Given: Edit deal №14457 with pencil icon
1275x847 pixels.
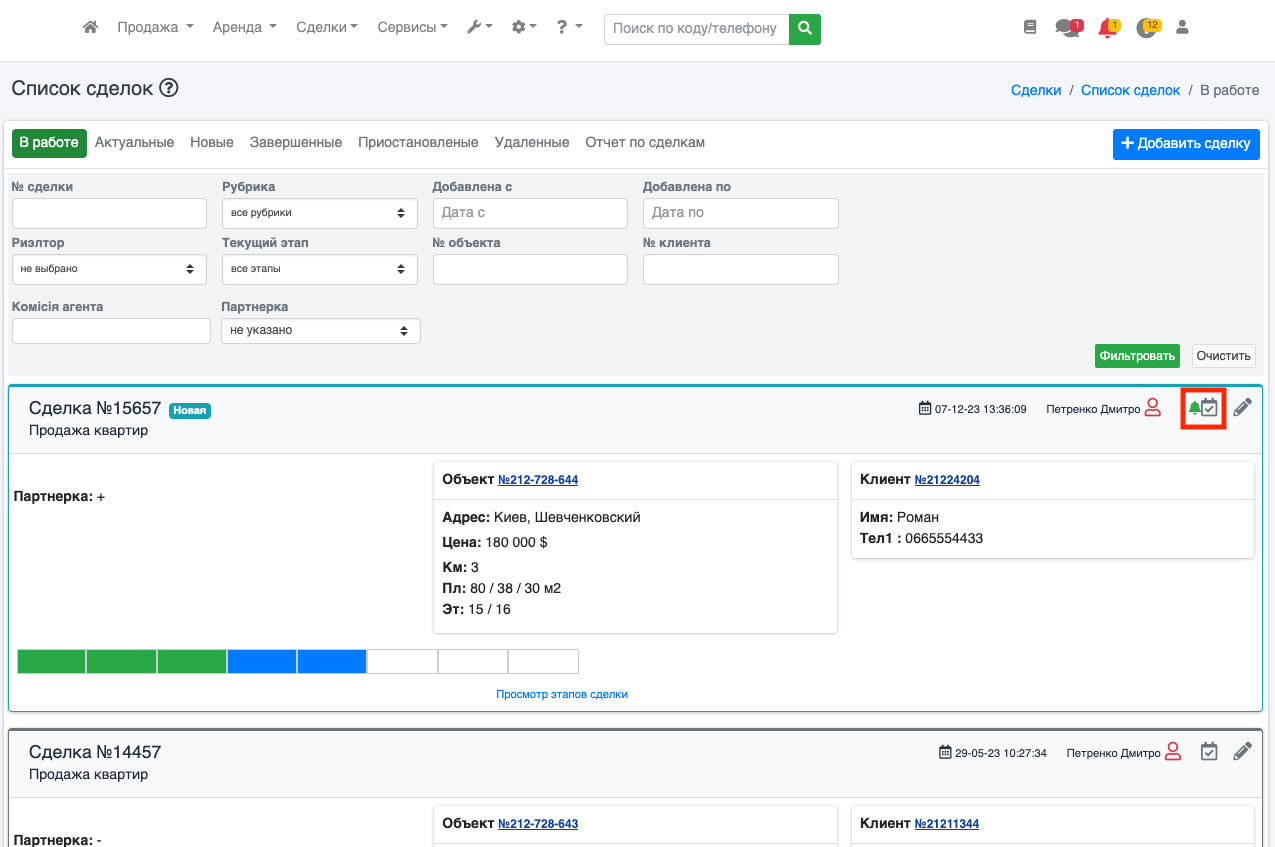Looking at the screenshot, I should 1242,752.
